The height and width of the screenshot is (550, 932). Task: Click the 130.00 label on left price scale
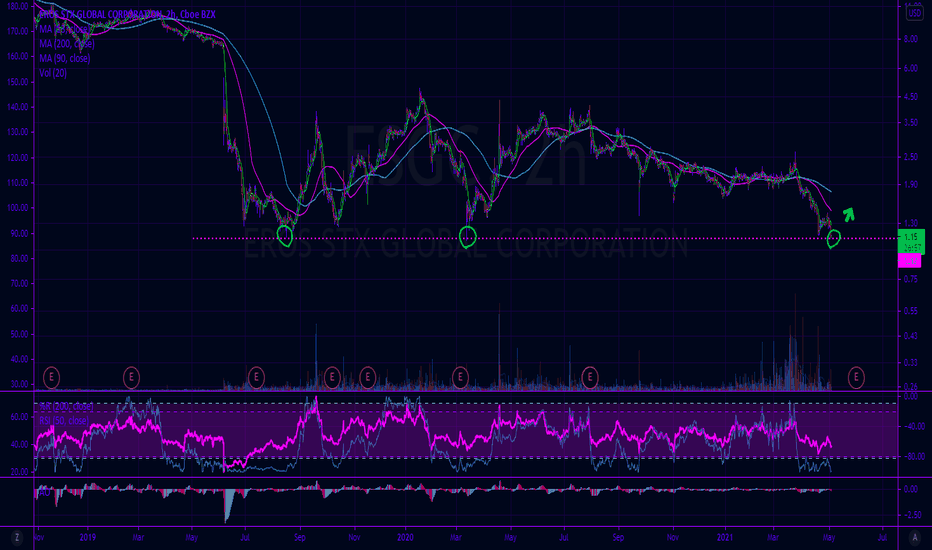(x=17, y=132)
